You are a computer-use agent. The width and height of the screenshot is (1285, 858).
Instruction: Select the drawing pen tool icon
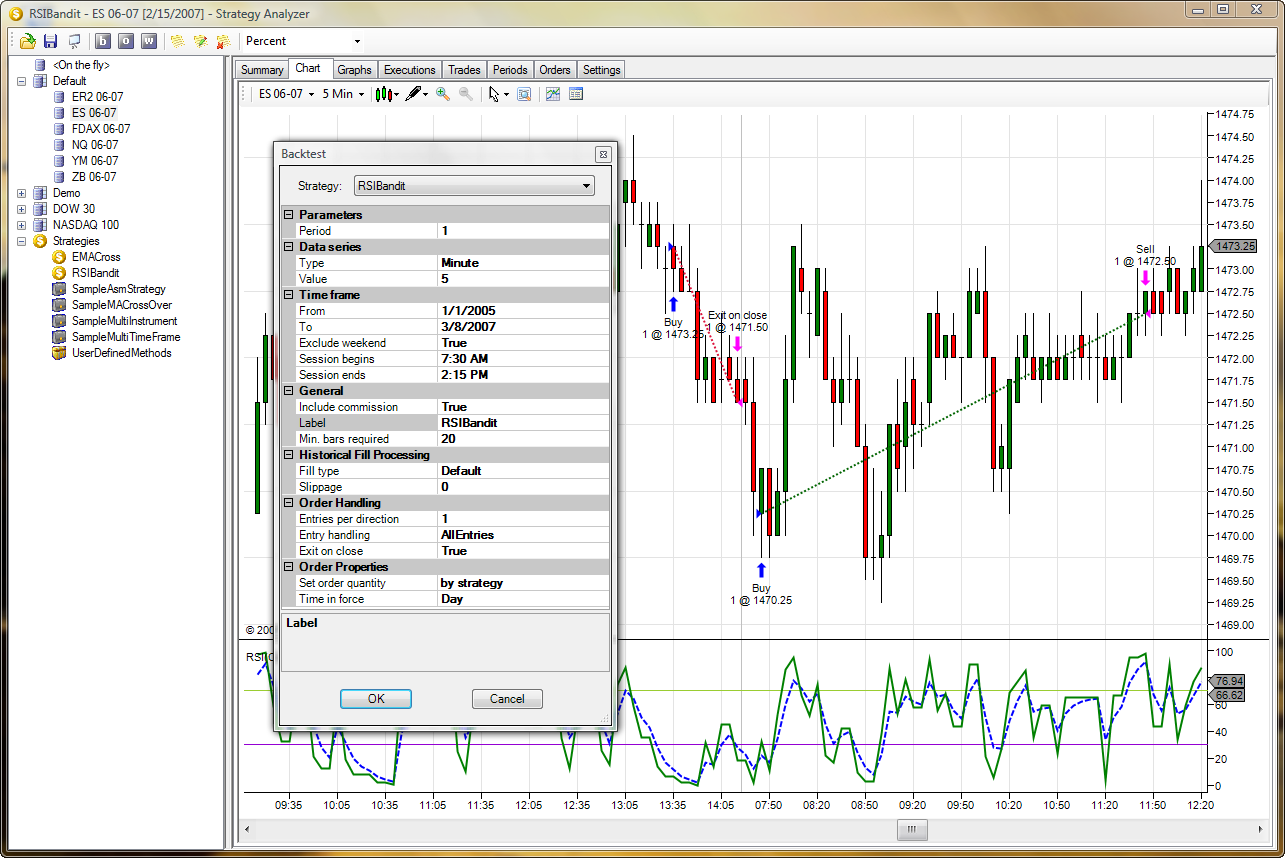pos(414,94)
